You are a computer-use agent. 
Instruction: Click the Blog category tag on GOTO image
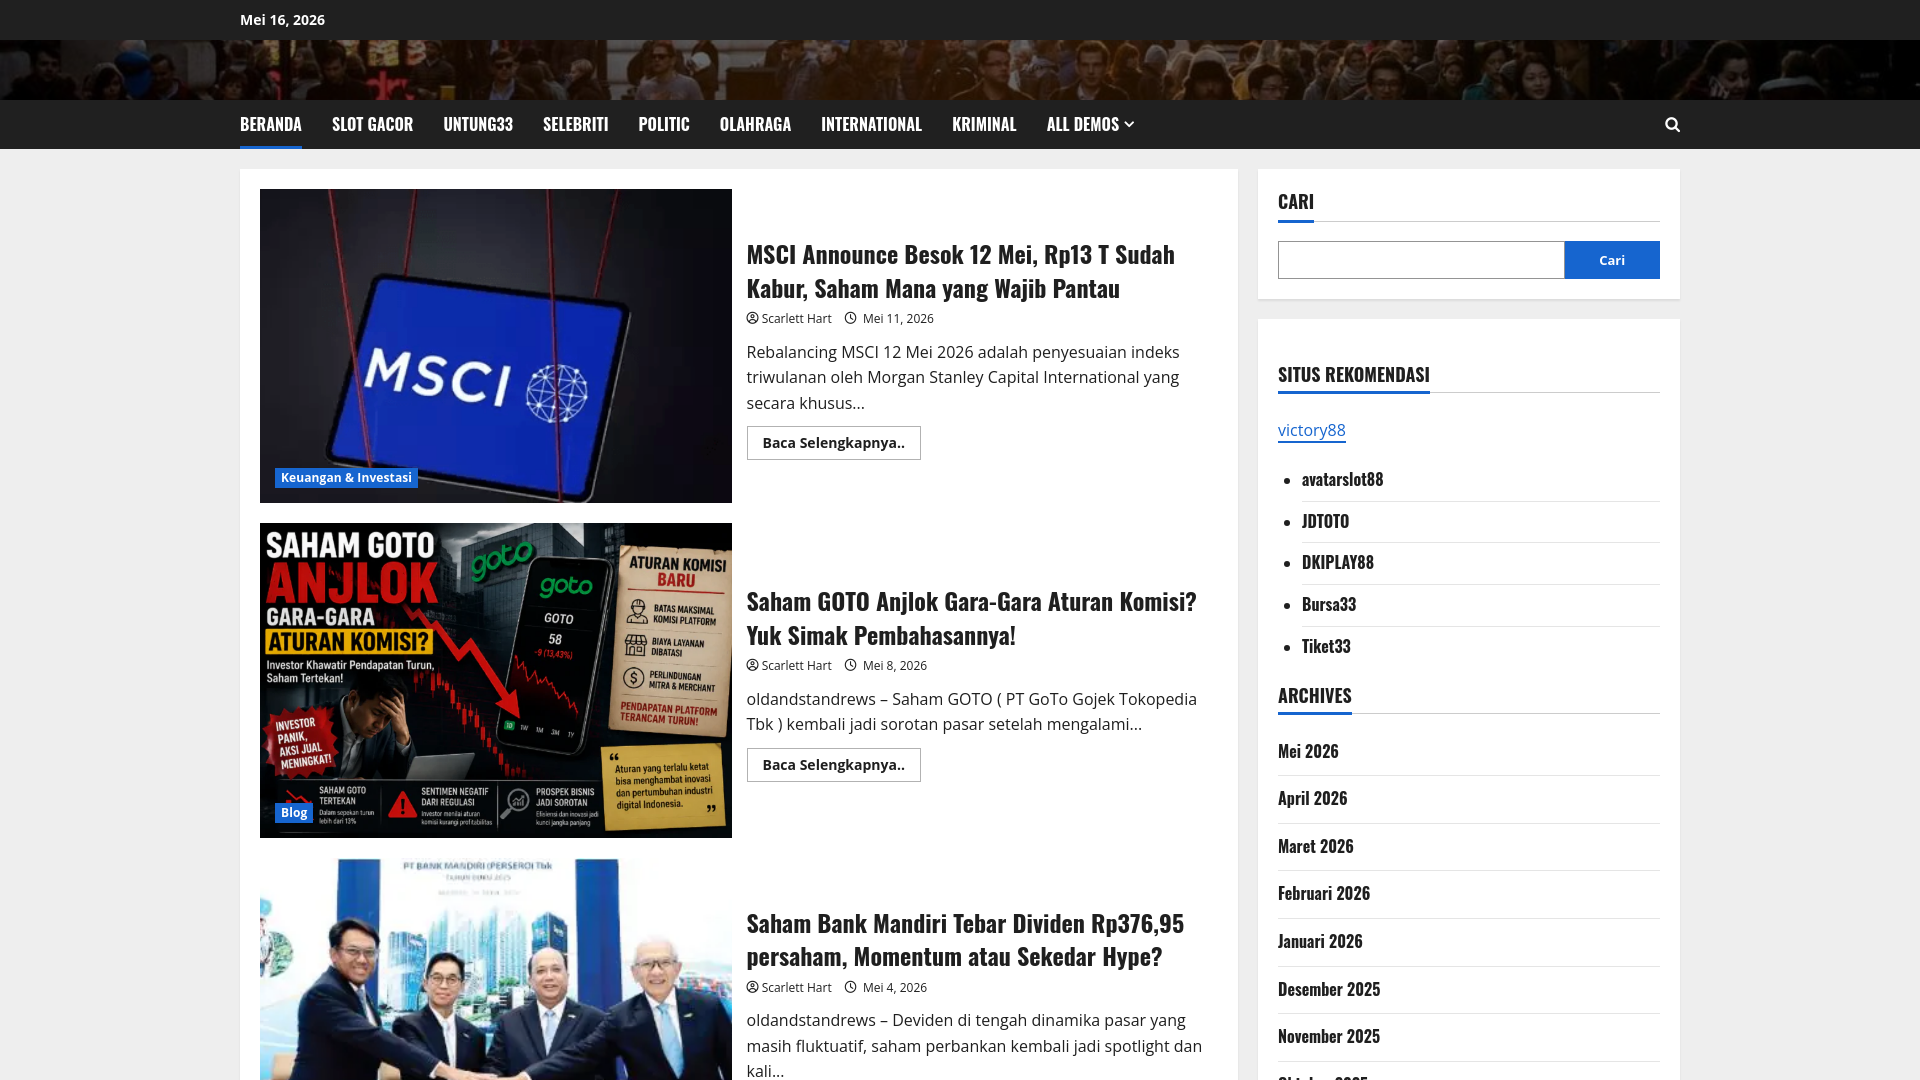(x=294, y=813)
